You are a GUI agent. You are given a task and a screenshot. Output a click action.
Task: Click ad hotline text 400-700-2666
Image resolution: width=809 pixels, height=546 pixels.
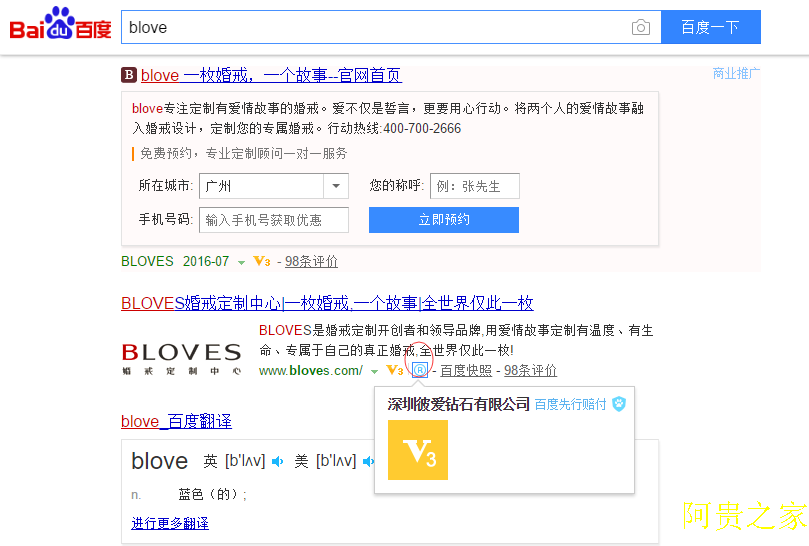click(x=422, y=129)
